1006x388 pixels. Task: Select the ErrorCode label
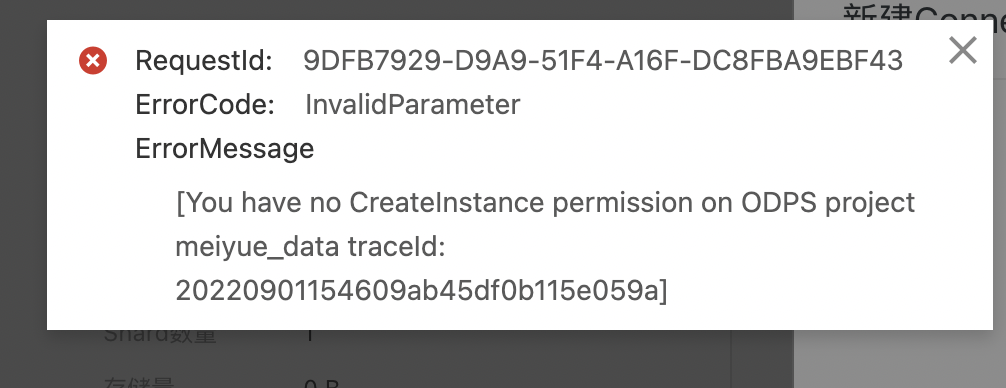tap(205, 105)
